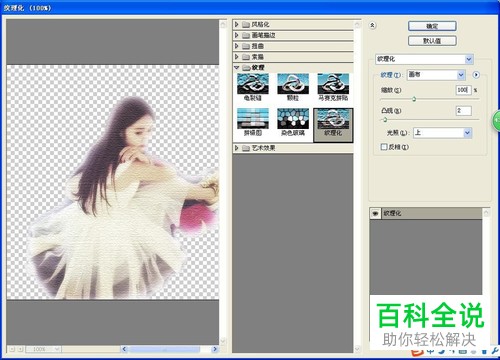The width and height of the screenshot is (500, 360).
Task: Click the 凸现 value input field
Action: point(463,111)
